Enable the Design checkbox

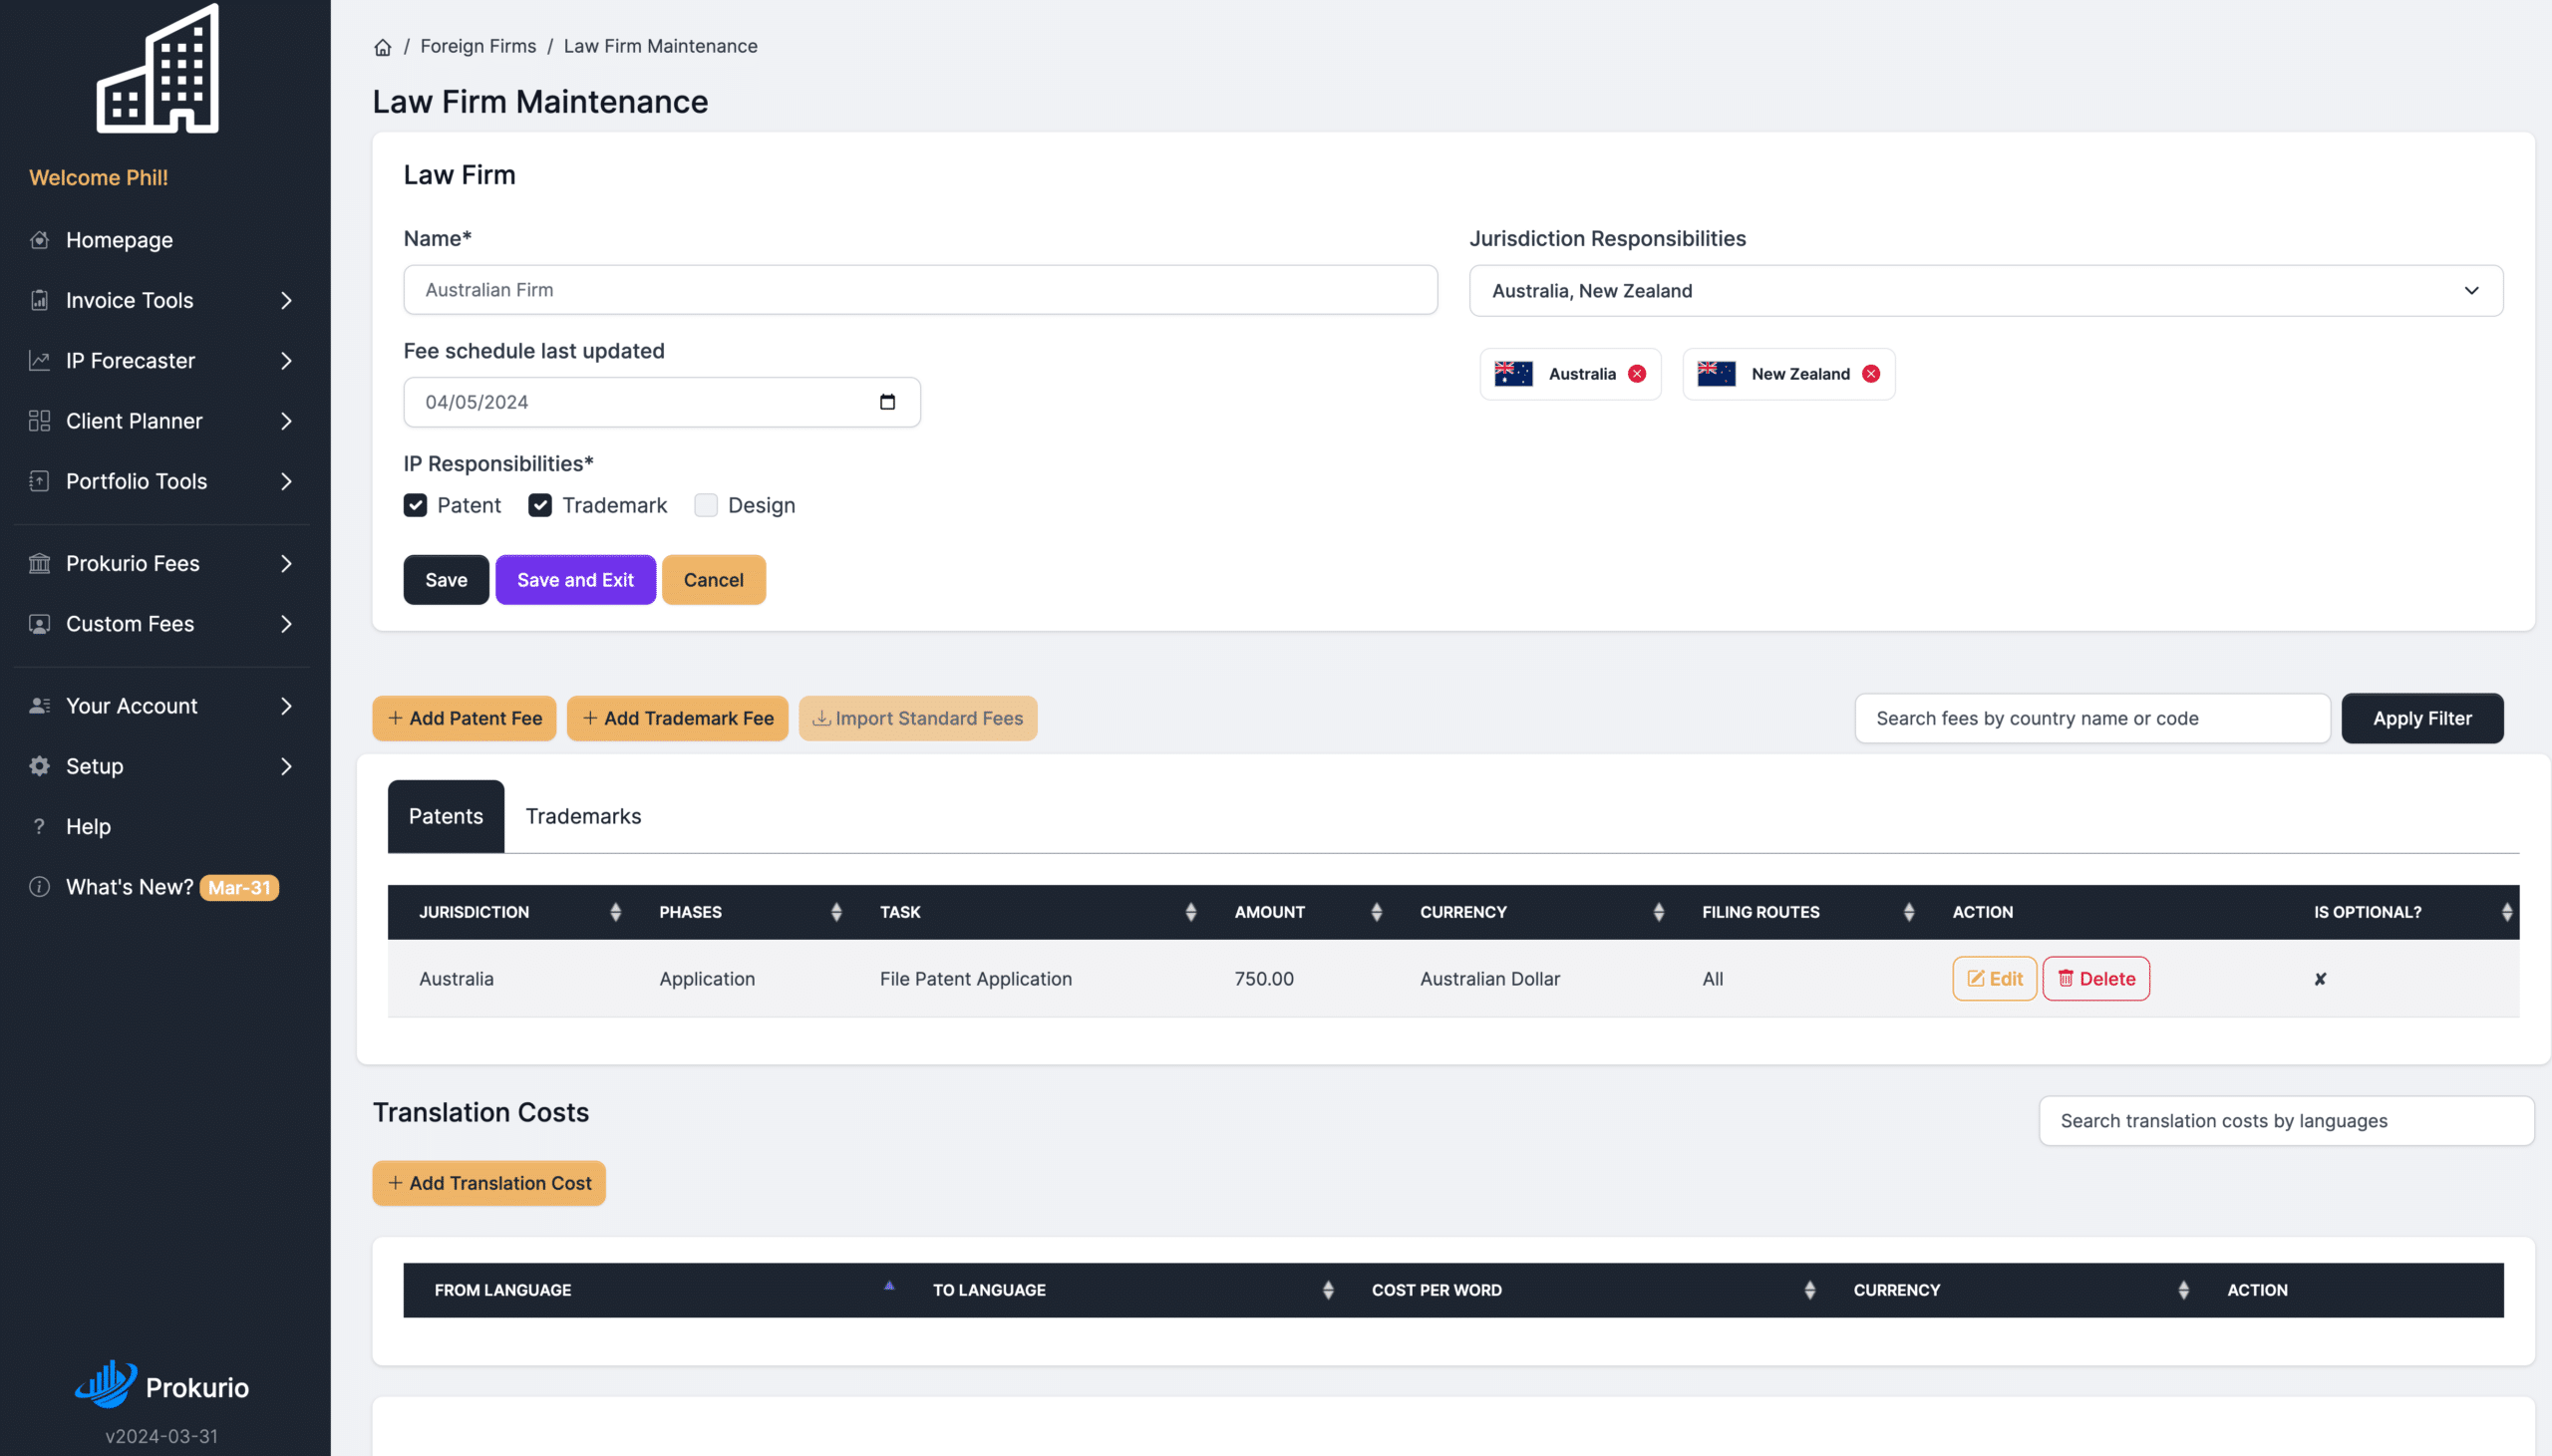[706, 505]
